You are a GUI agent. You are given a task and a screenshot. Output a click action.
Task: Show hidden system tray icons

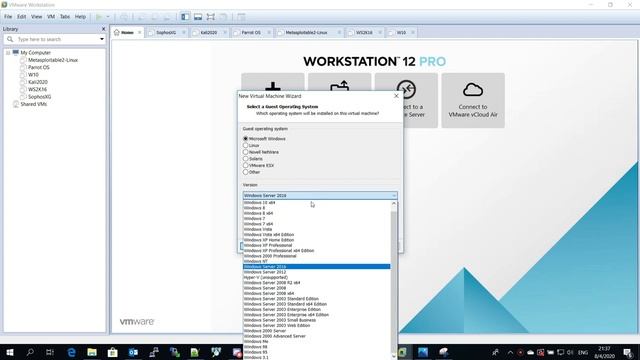(510, 352)
